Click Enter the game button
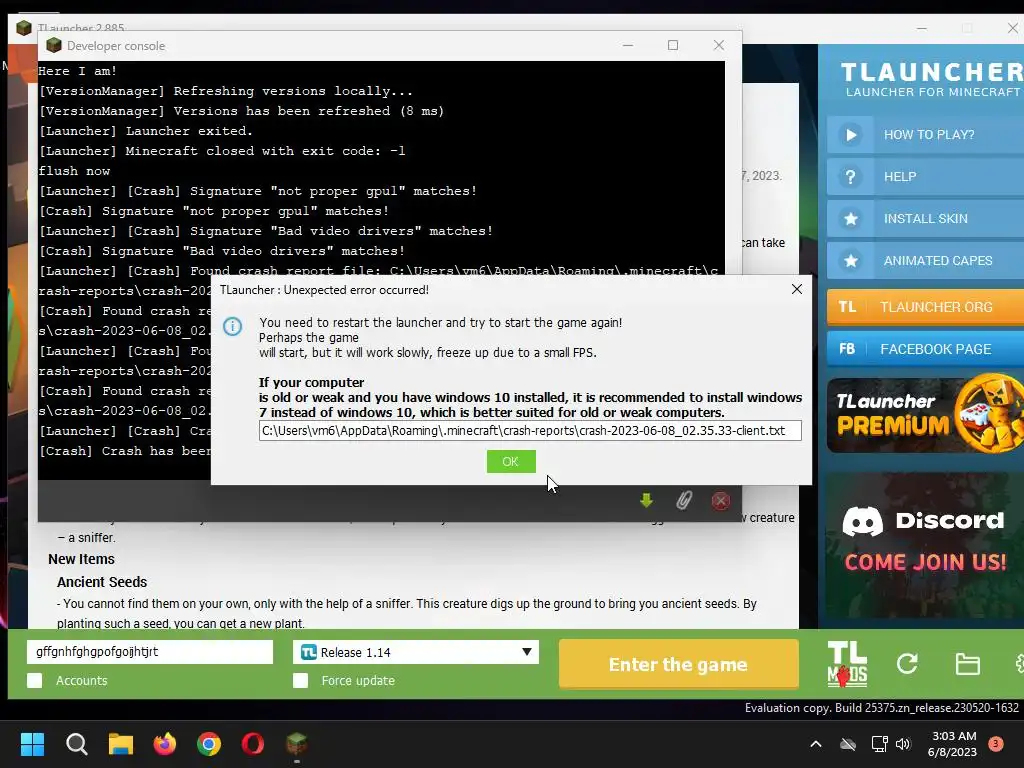This screenshot has width=1024, height=768. click(x=679, y=664)
